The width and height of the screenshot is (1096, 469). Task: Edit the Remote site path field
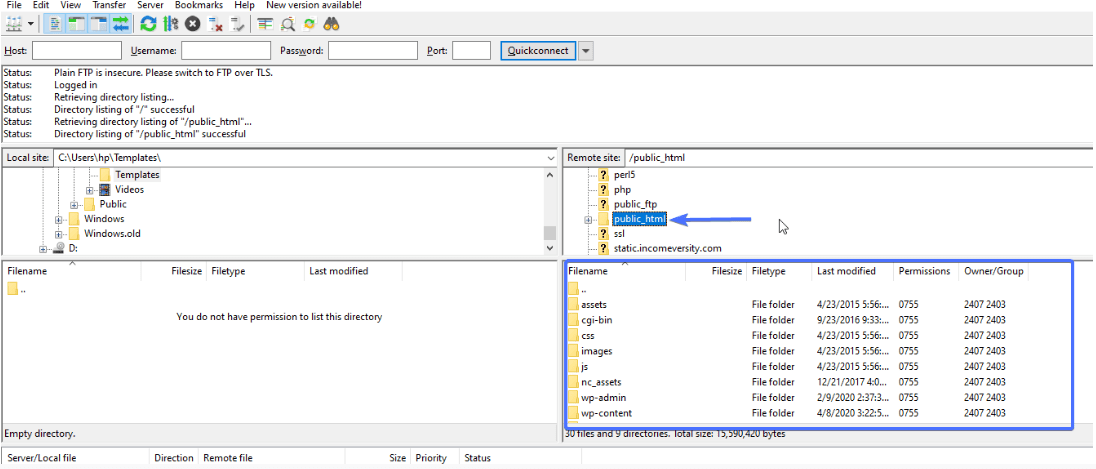coord(858,158)
